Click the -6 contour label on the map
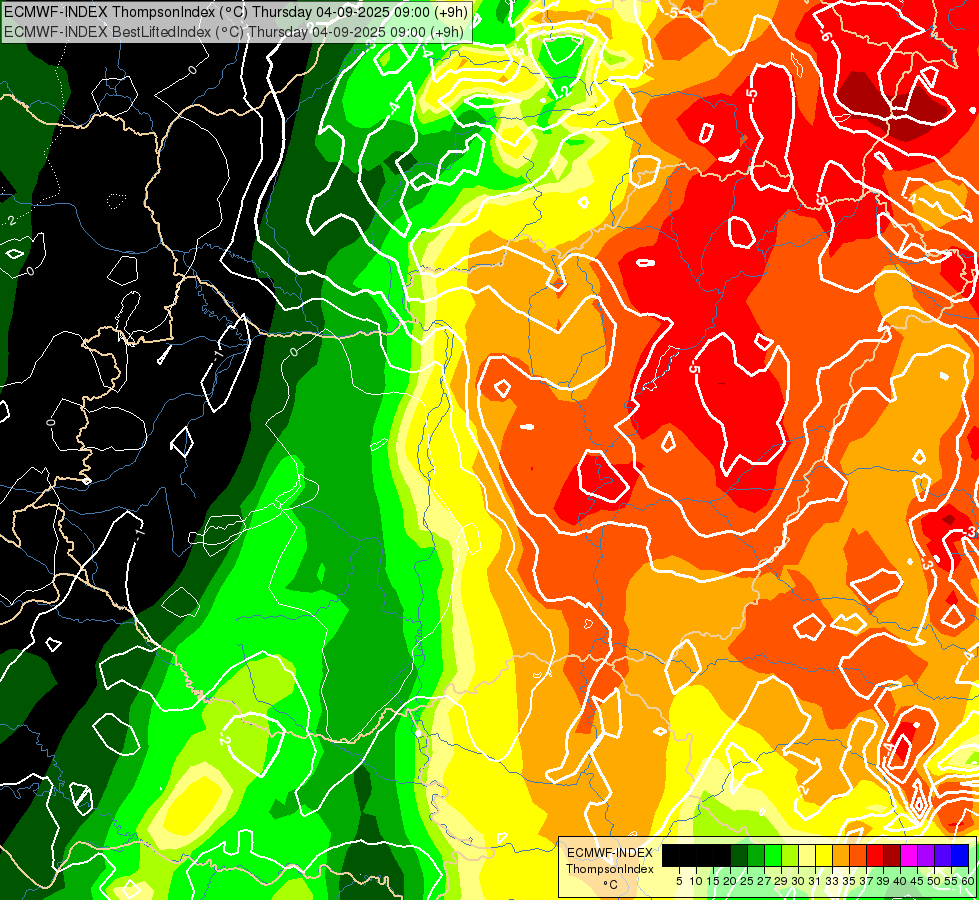The height and width of the screenshot is (900, 979). pyautogui.click(x=825, y=36)
